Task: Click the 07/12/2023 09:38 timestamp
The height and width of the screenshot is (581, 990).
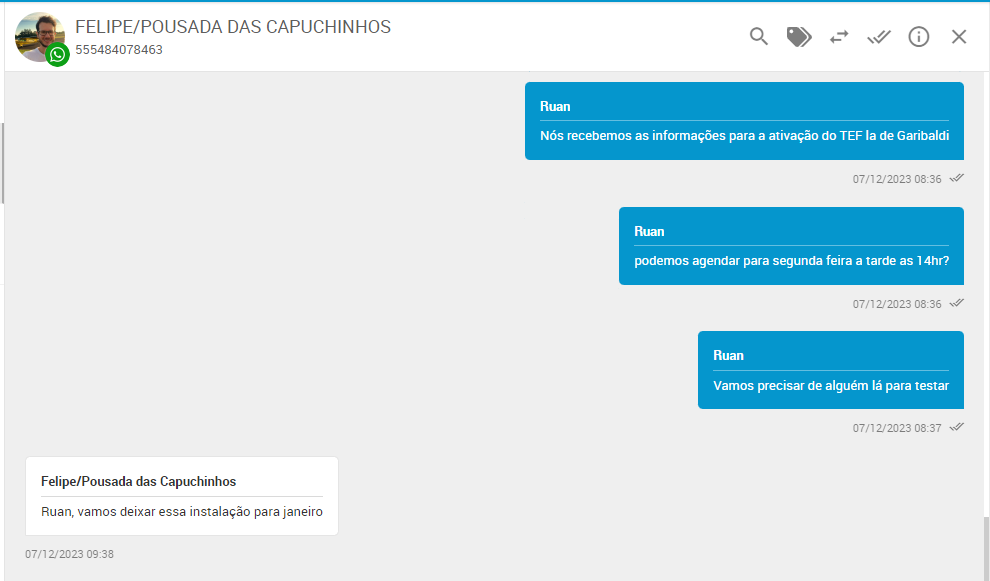Action: [70, 554]
